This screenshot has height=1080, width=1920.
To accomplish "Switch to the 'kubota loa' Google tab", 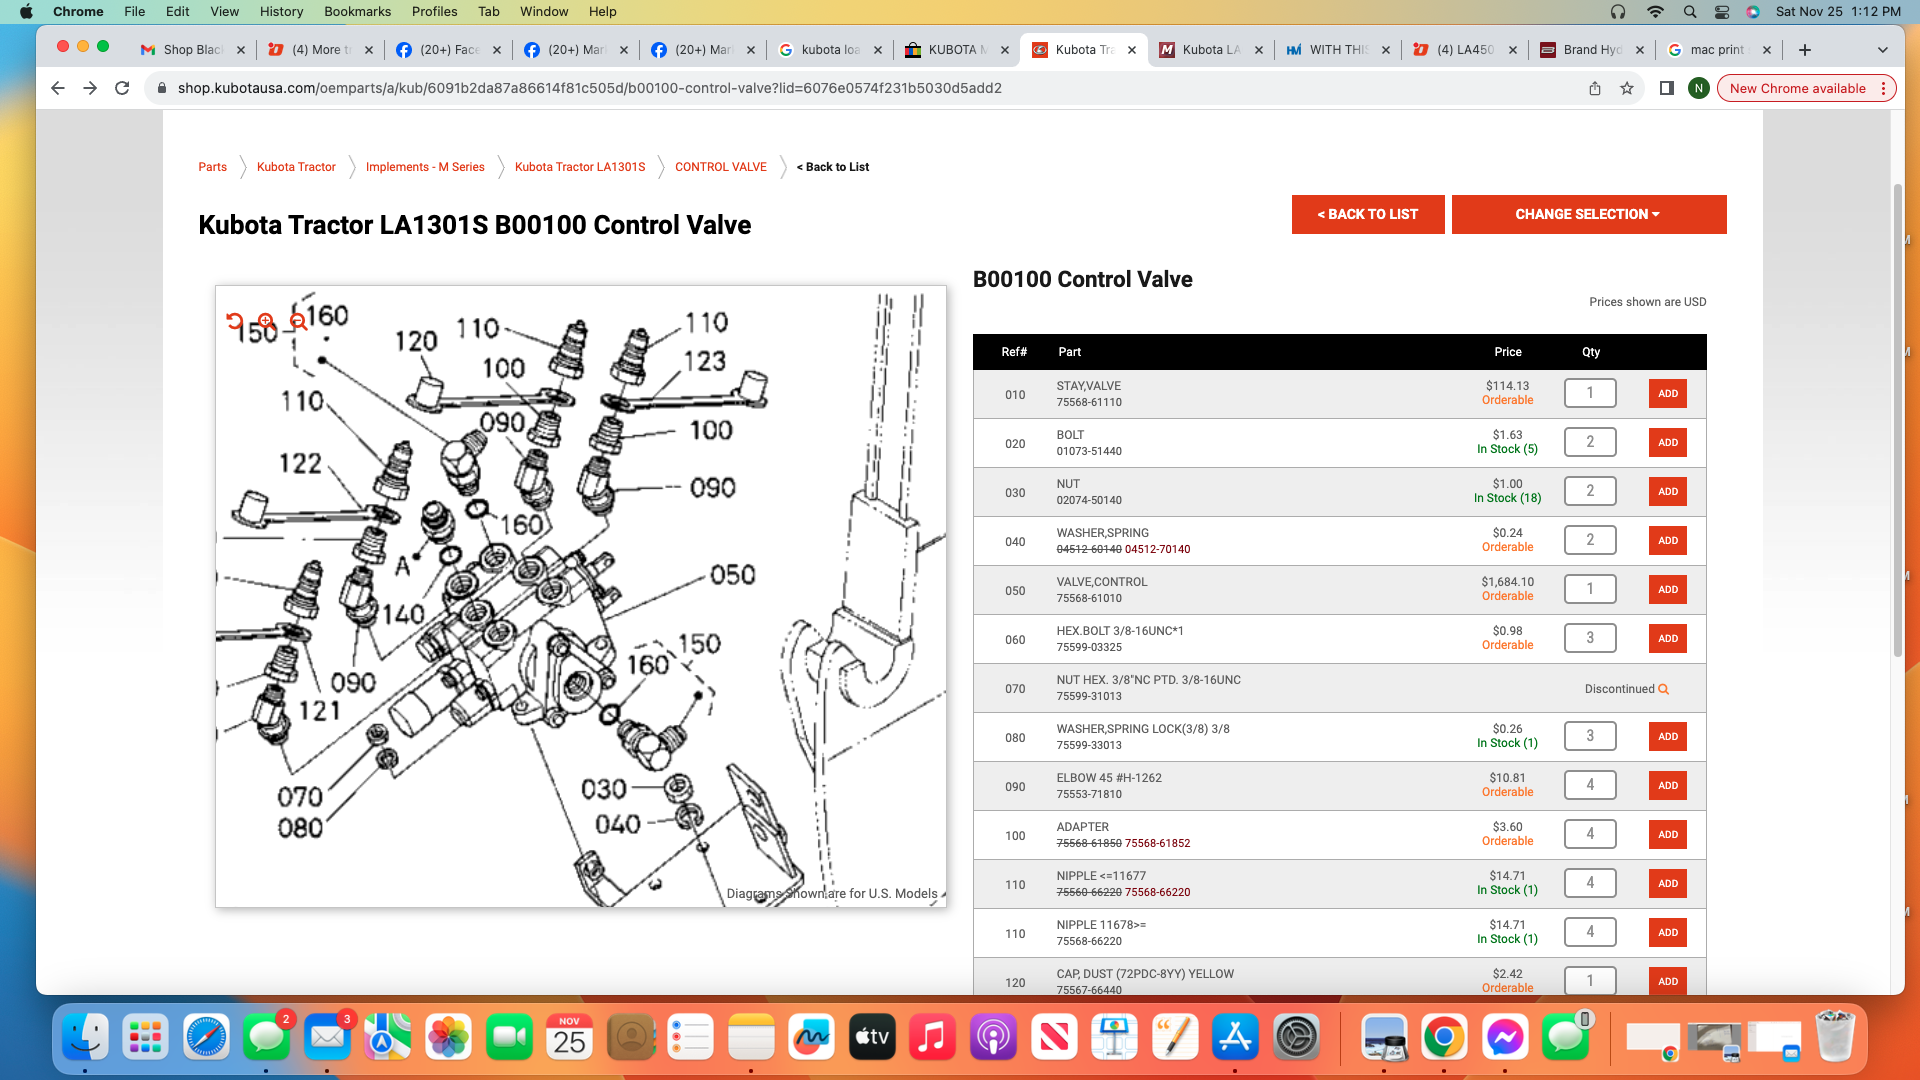I will pos(830,50).
